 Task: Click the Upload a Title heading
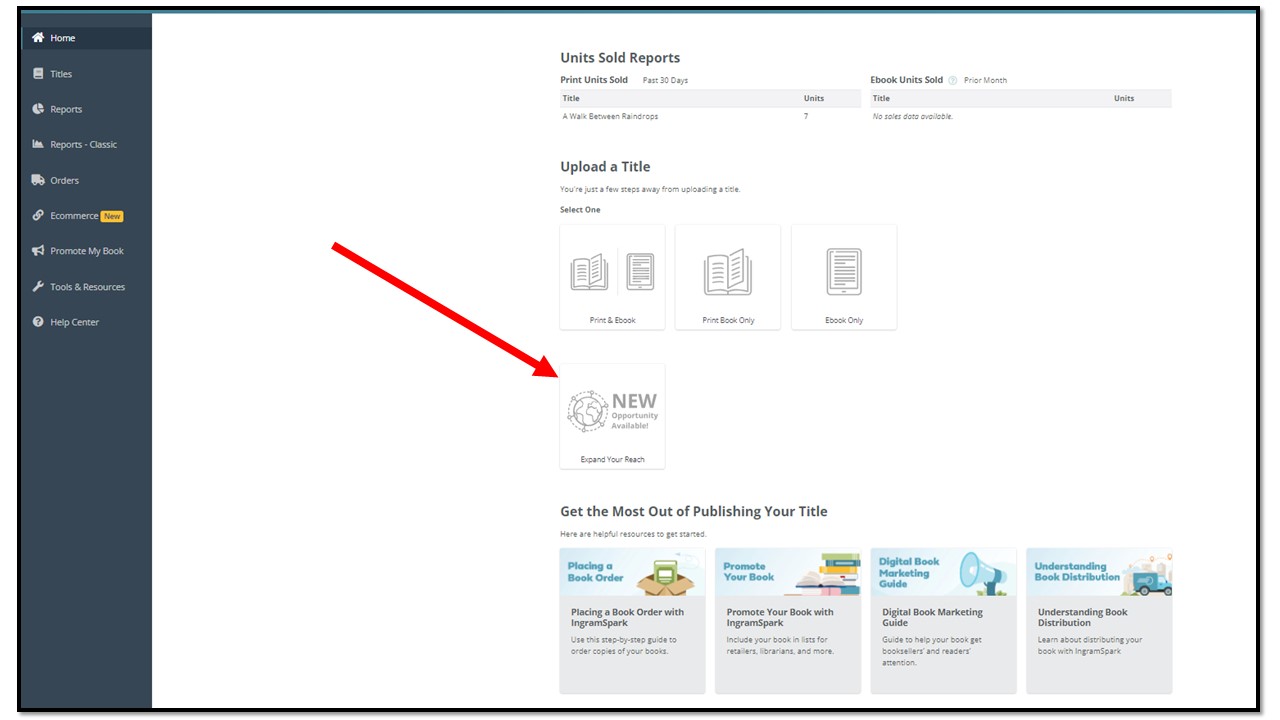click(x=605, y=167)
